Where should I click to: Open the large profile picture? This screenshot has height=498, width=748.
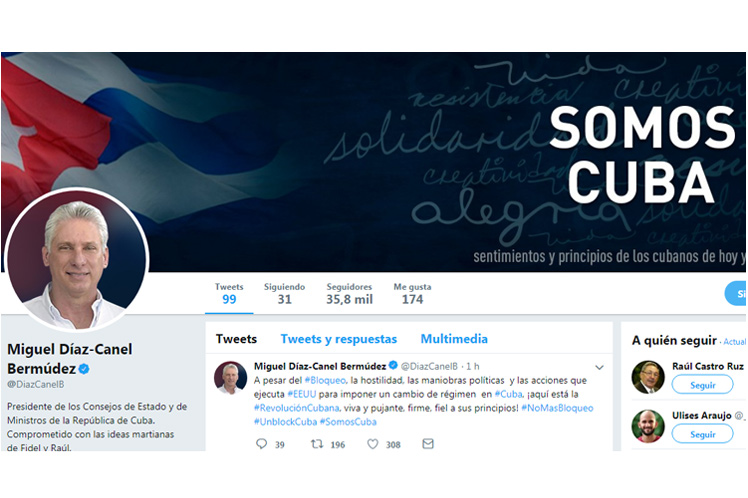[76, 259]
